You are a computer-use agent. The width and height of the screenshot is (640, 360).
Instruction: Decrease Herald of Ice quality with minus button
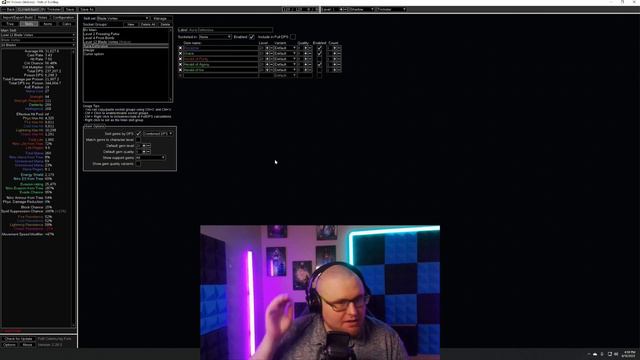point(310,70)
